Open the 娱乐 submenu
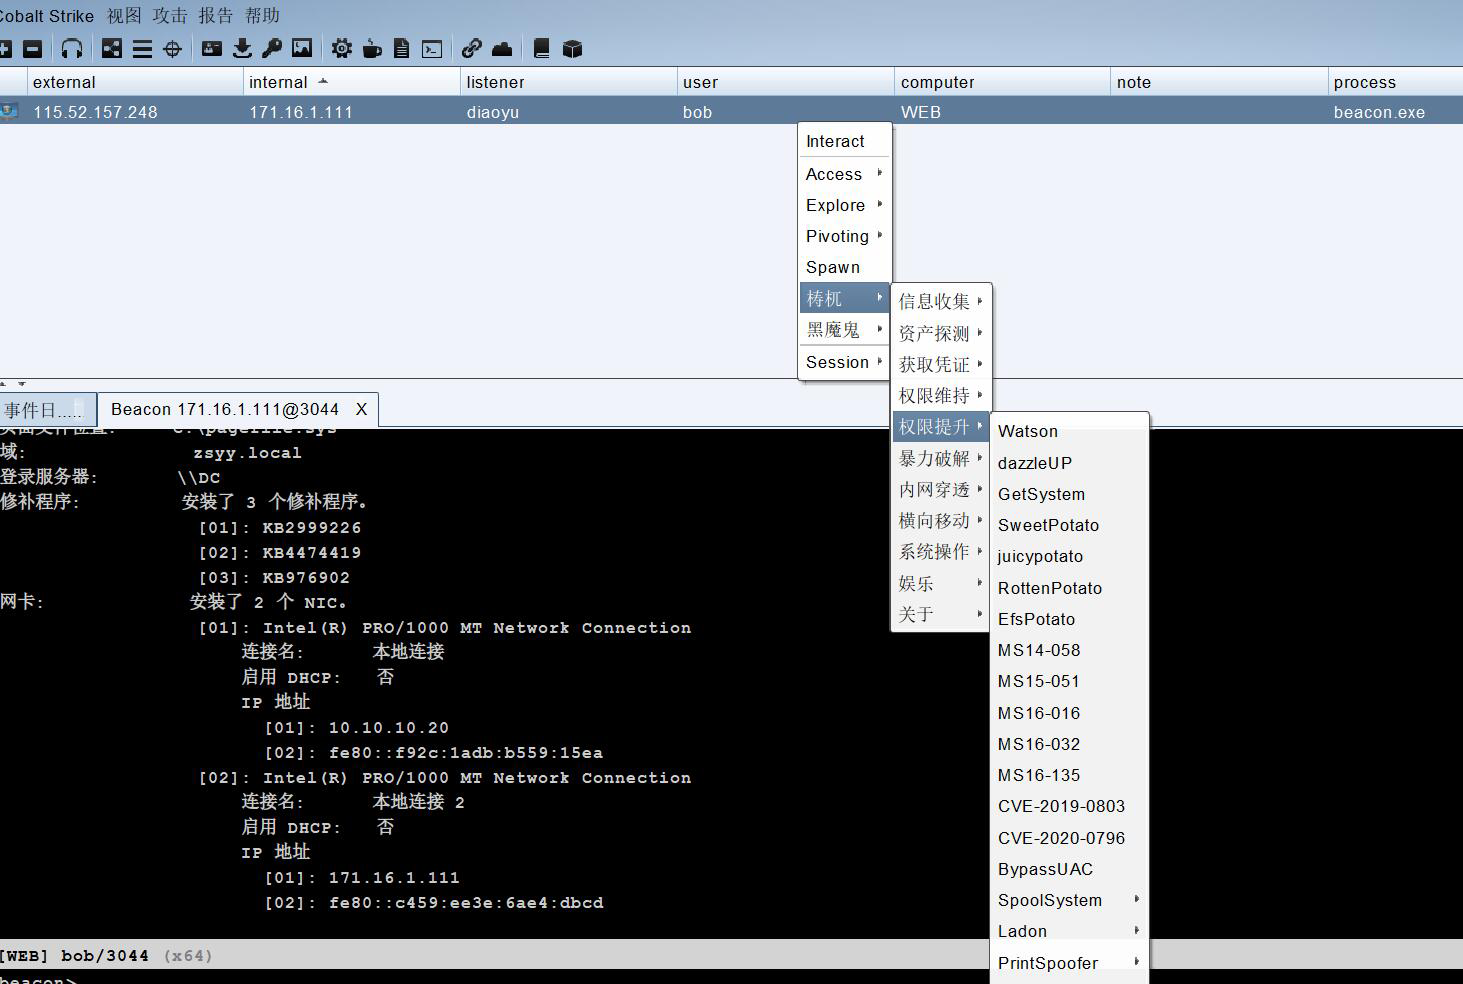1463x984 pixels. point(940,583)
